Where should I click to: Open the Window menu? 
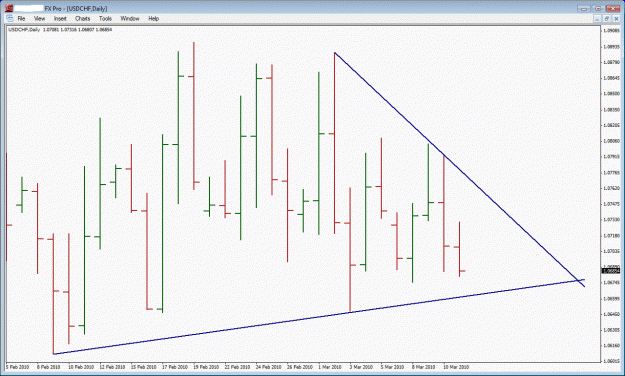[x=130, y=18]
